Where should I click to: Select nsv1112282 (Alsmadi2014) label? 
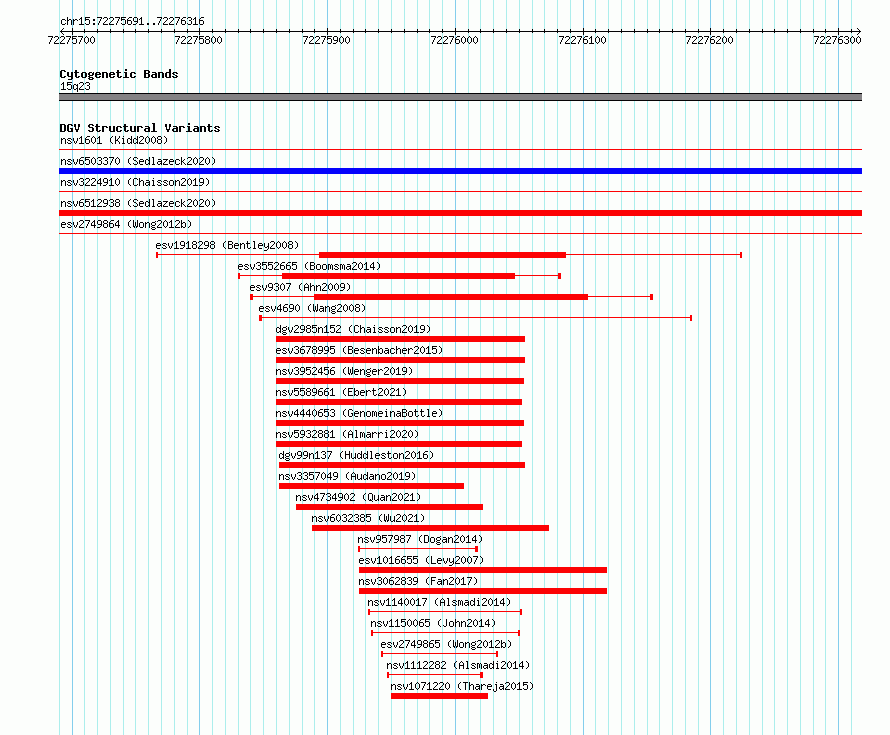click(x=458, y=665)
